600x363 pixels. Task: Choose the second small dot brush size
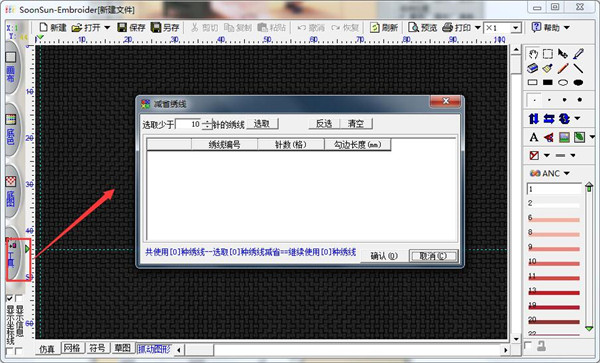[549, 100]
